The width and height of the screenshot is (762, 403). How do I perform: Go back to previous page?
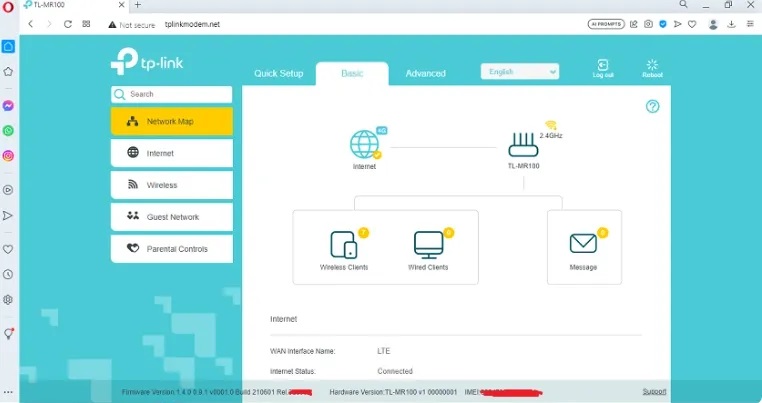click(31, 24)
